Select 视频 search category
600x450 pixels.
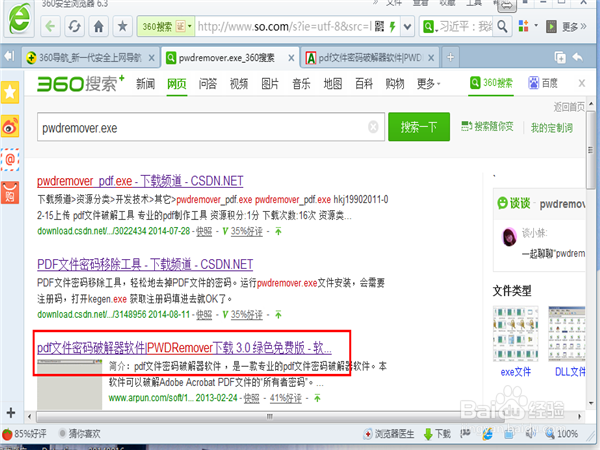(239, 83)
